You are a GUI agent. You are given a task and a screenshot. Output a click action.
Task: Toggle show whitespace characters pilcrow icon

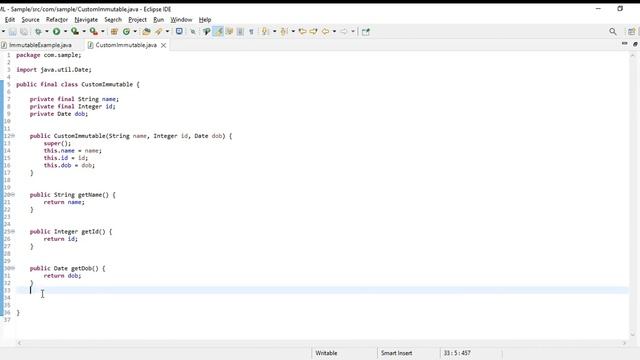(x=251, y=31)
